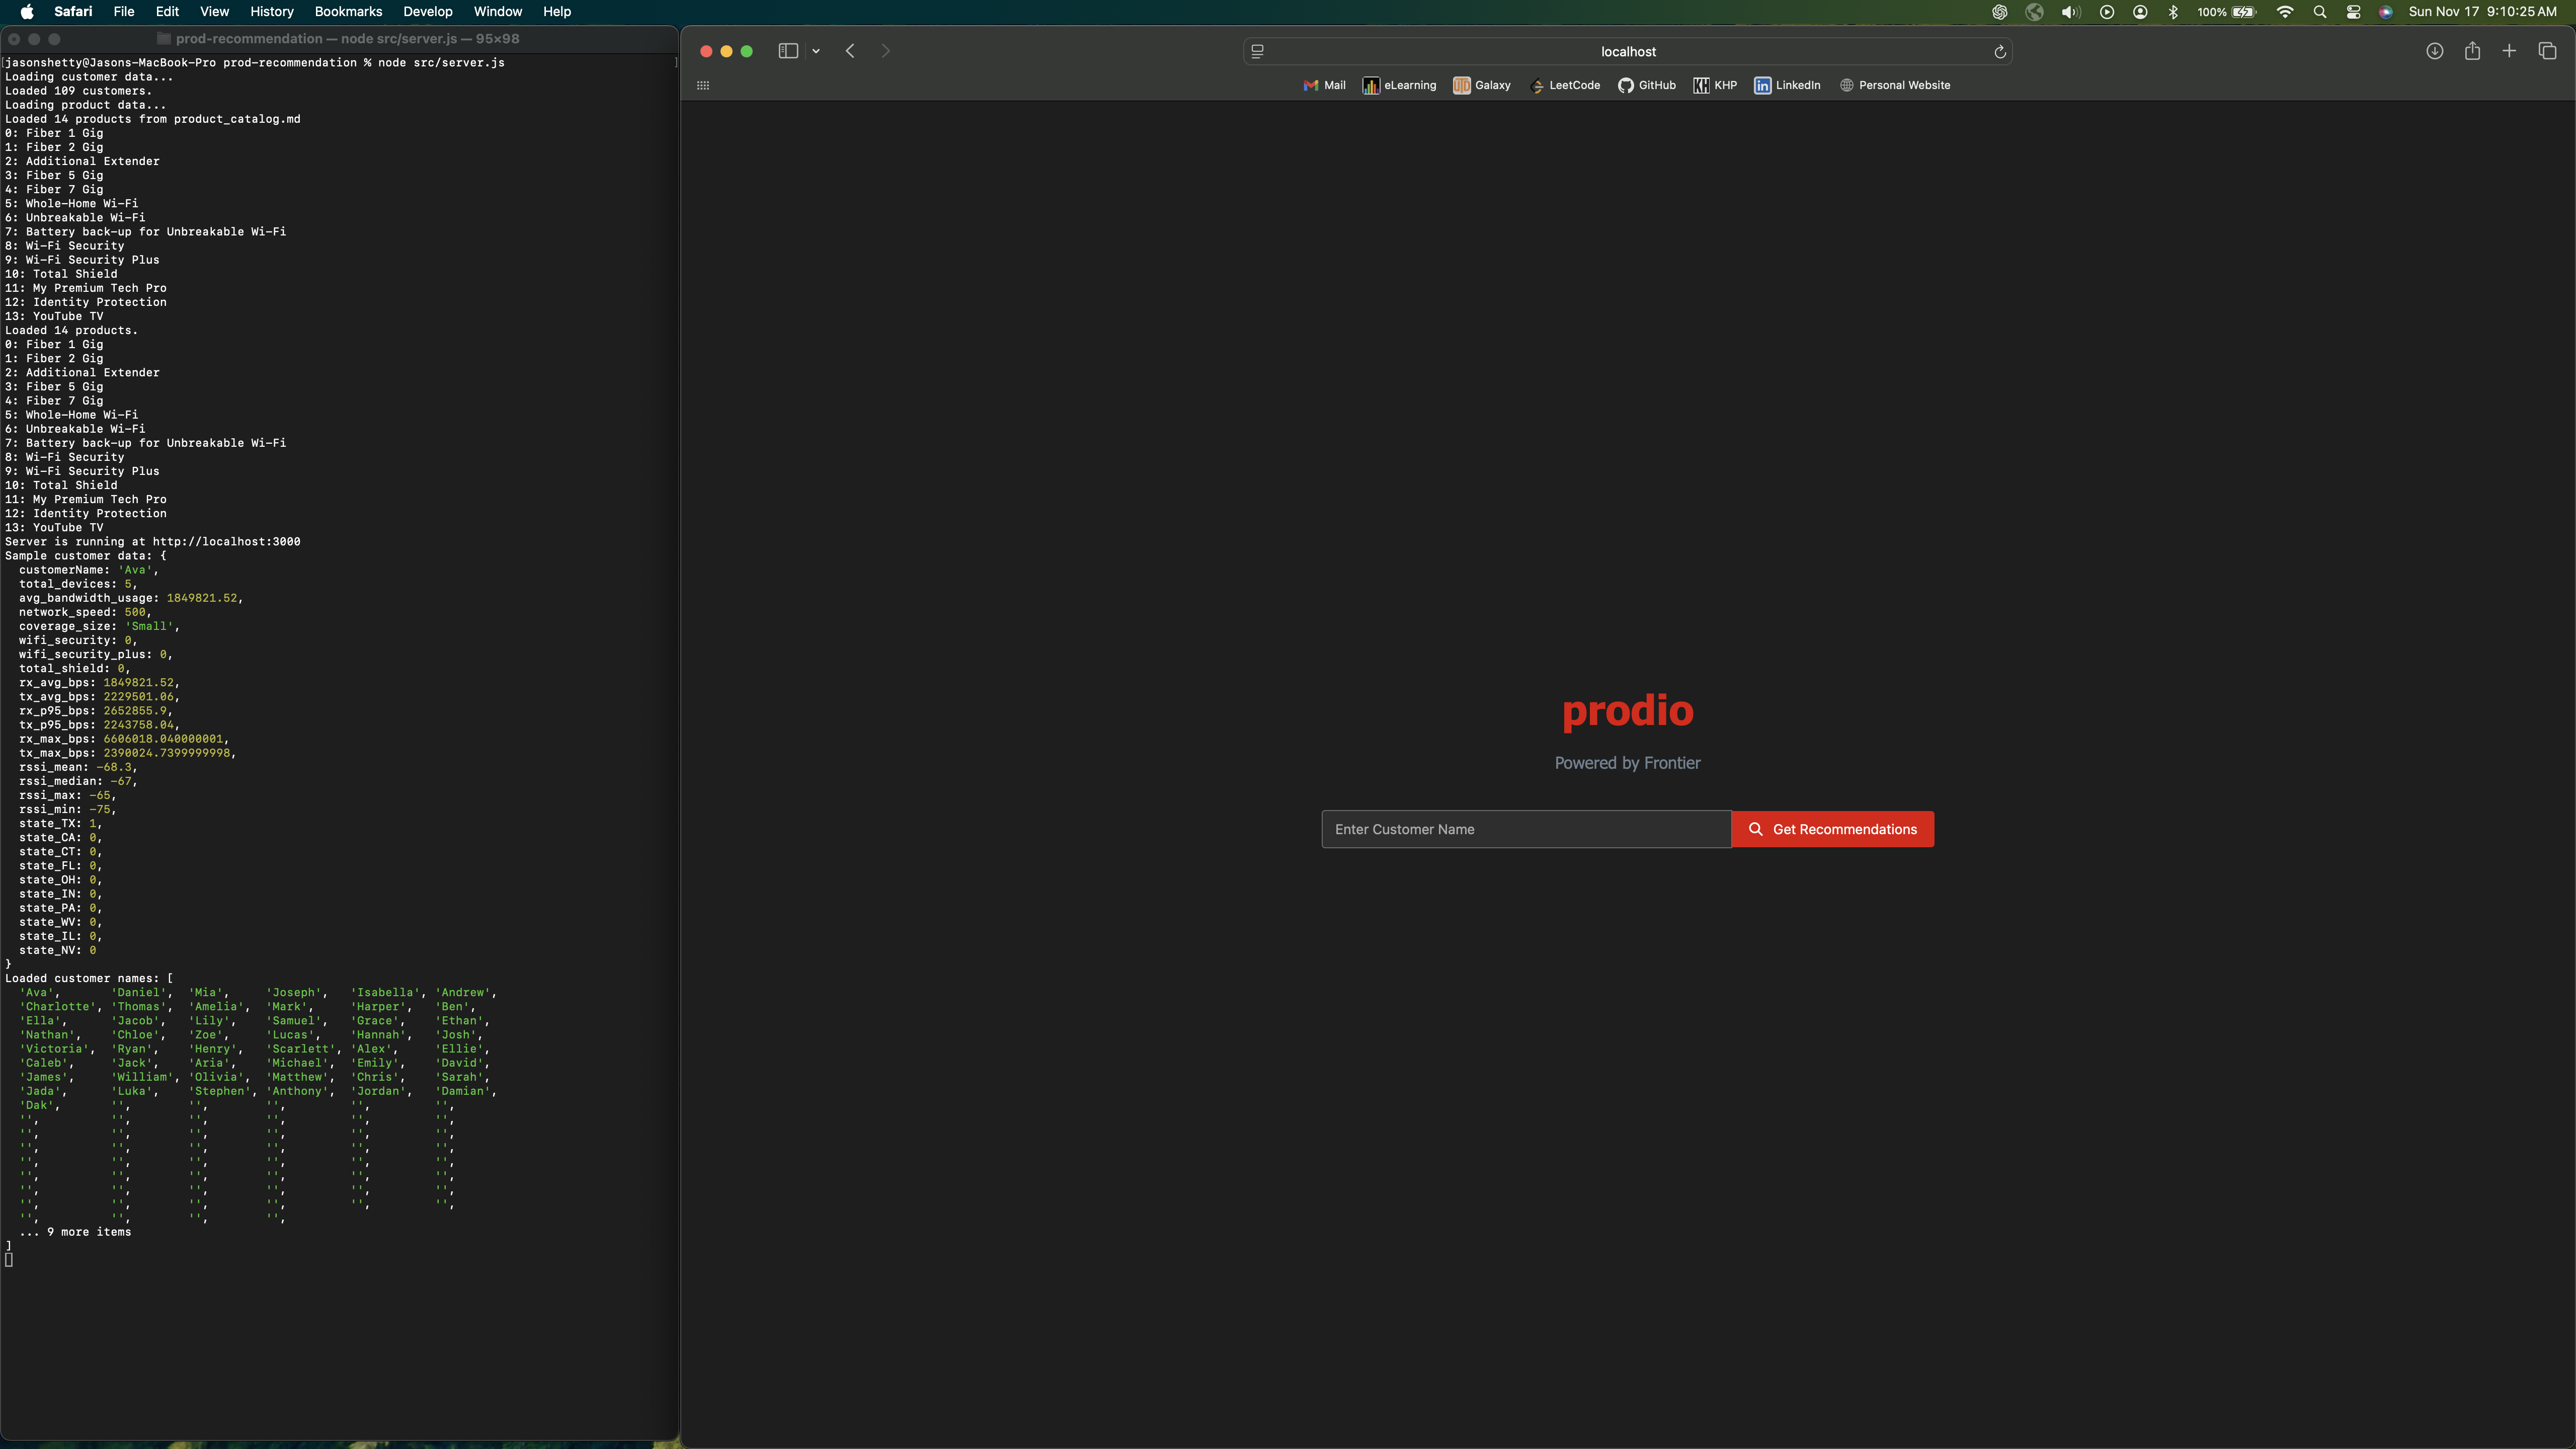
Task: Reload the localhost page
Action: click(2000, 52)
